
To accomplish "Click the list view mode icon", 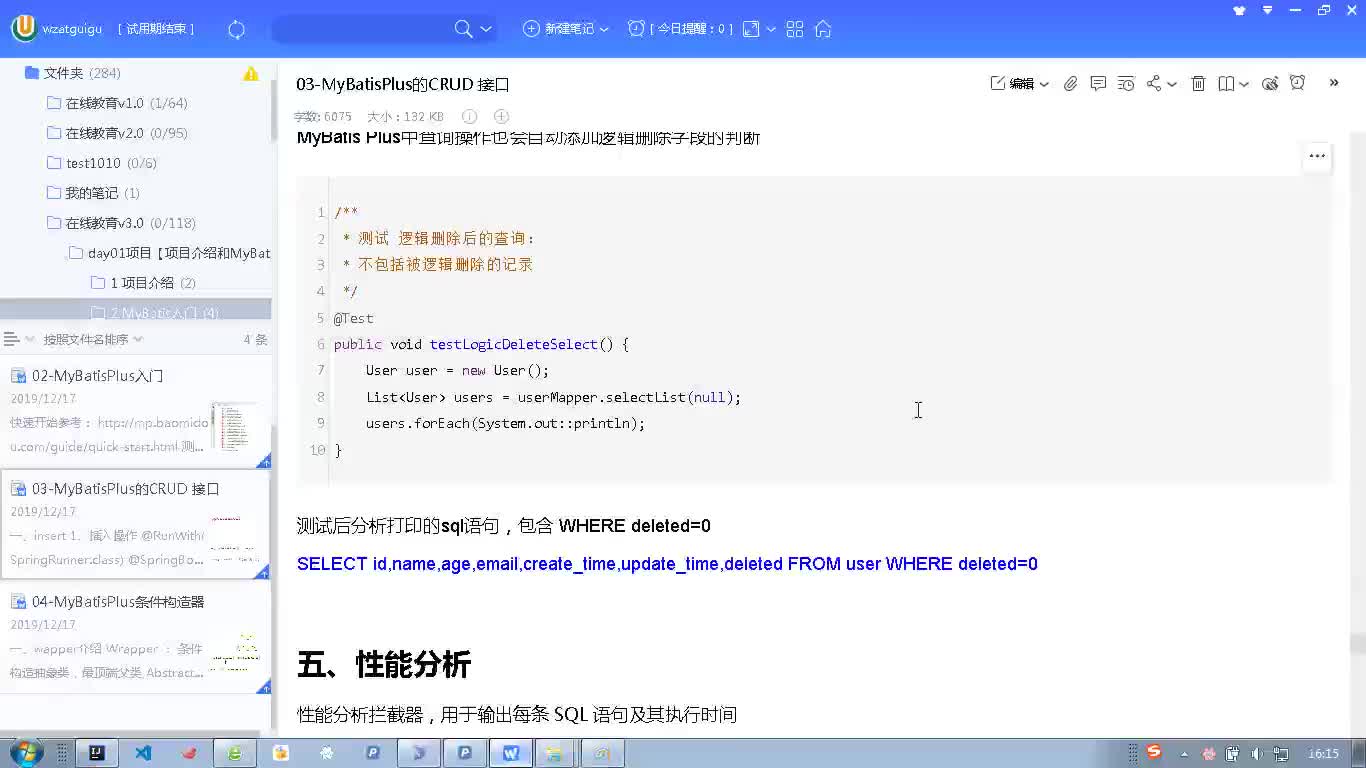I will click(x=12, y=339).
